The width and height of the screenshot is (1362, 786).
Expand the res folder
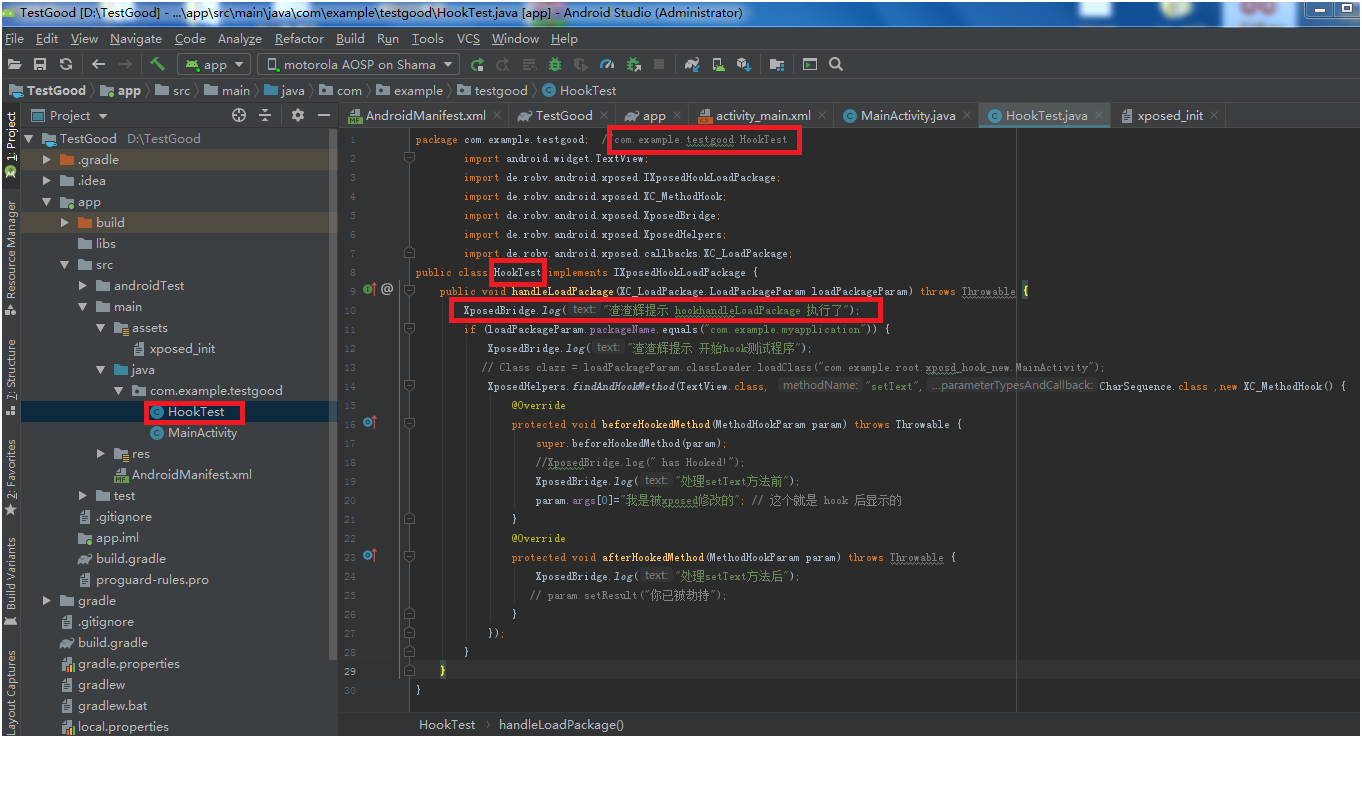[101, 453]
